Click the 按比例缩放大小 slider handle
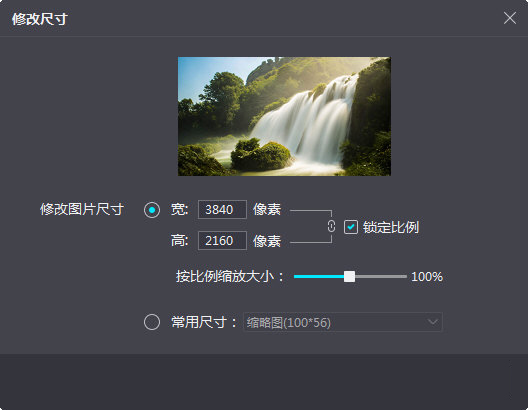 [x=349, y=277]
